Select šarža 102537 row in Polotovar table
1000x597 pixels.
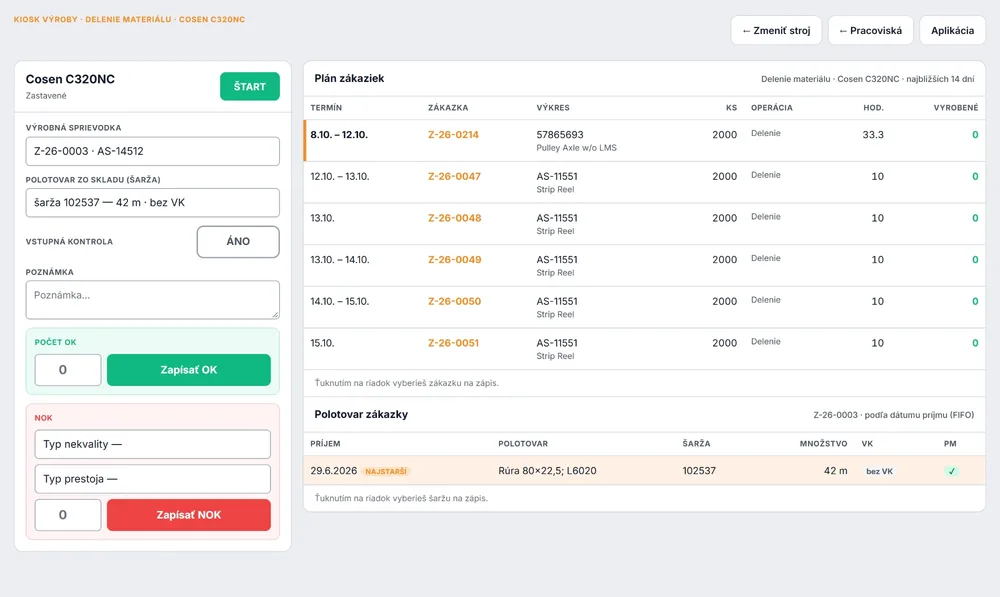click(645, 471)
